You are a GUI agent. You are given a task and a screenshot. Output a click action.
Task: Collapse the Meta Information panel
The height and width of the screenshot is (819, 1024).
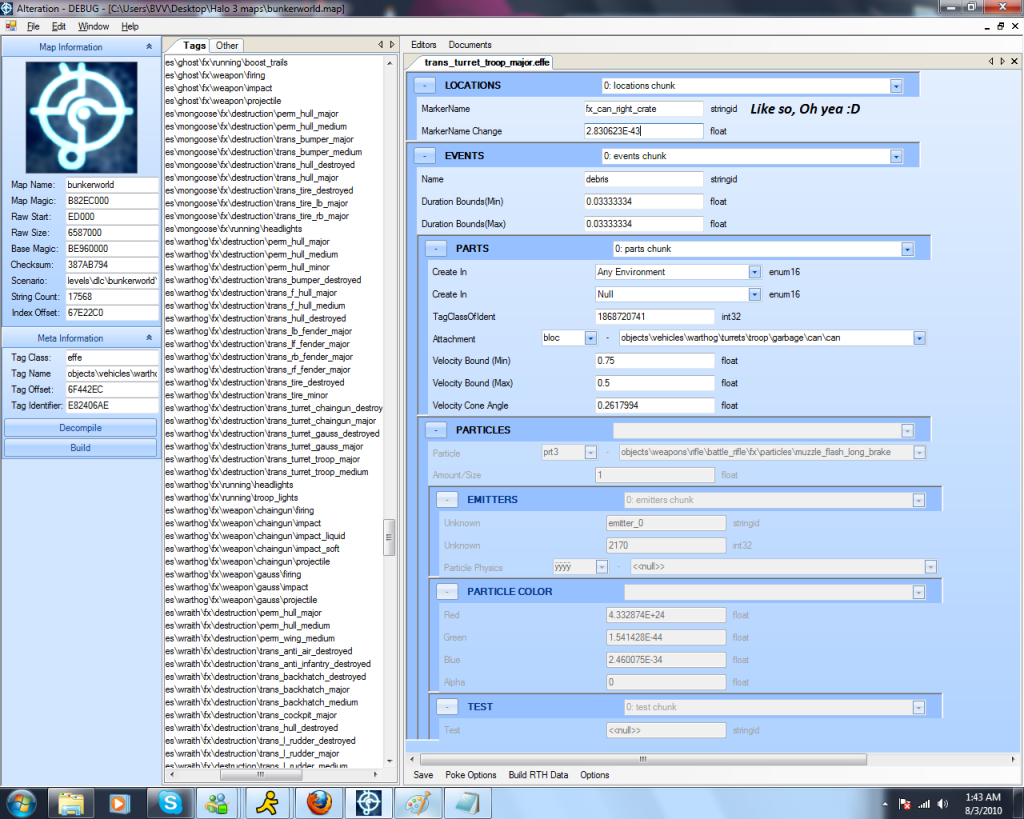(x=149, y=338)
